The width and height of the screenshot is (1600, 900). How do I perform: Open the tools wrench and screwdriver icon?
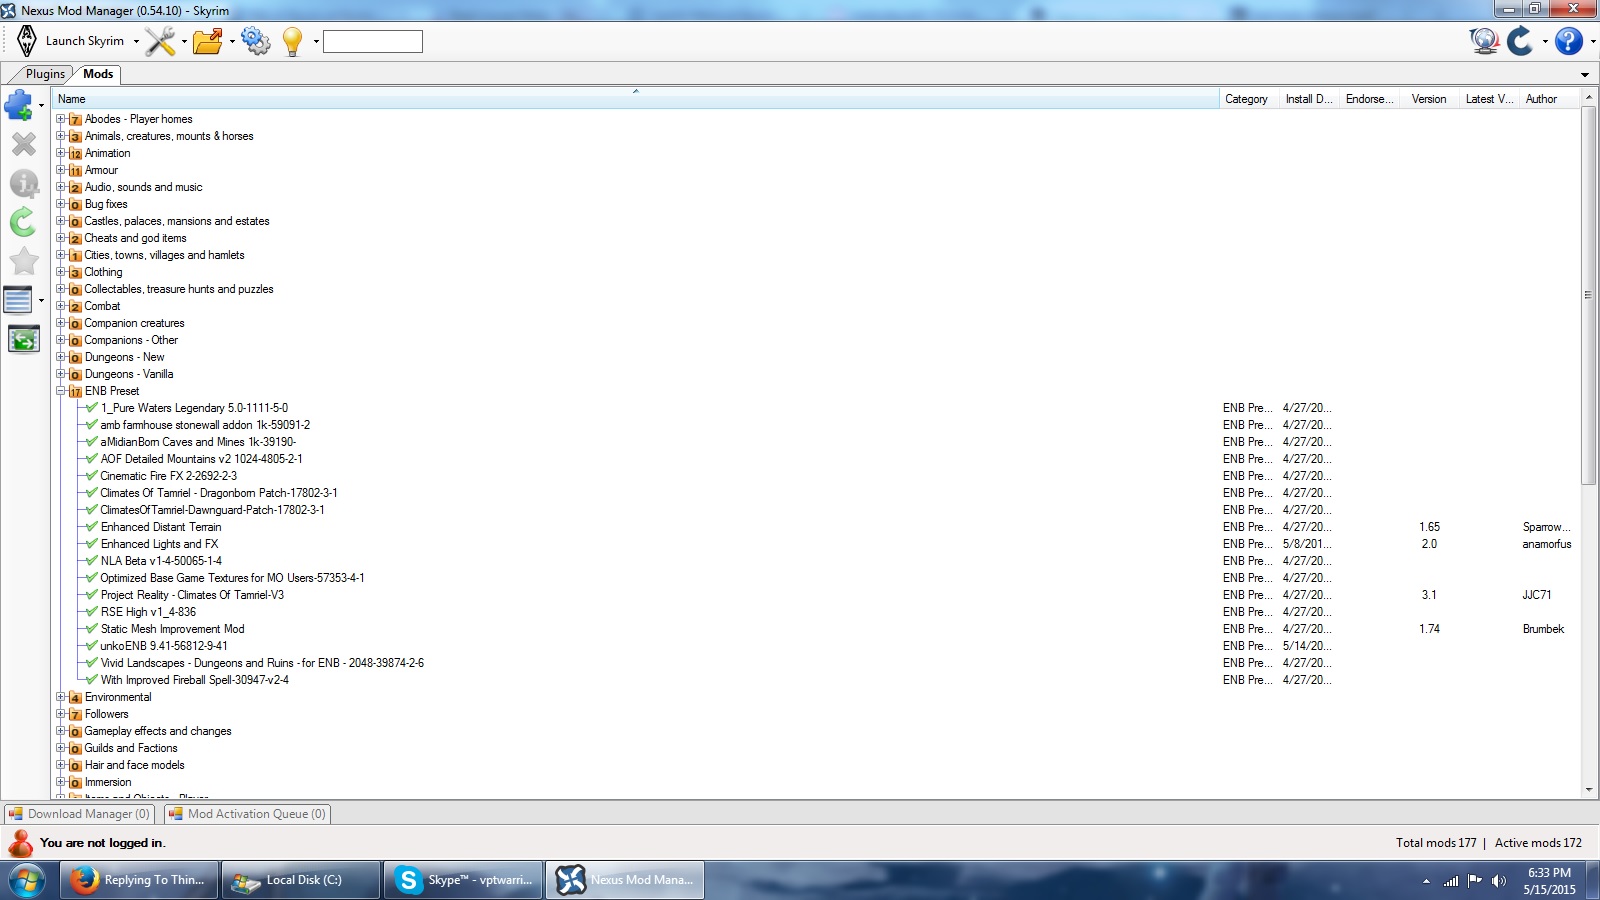(159, 41)
